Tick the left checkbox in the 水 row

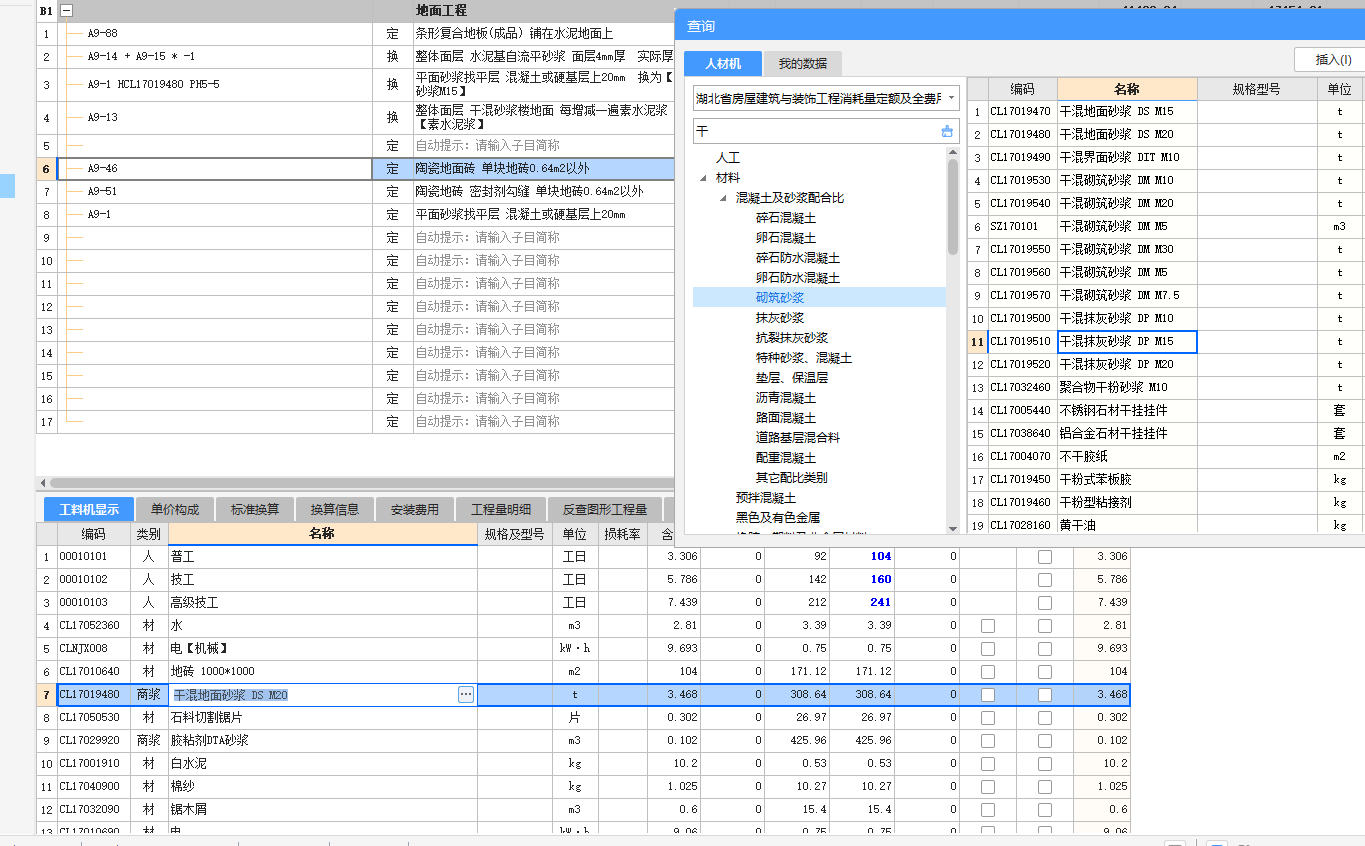tap(988, 626)
